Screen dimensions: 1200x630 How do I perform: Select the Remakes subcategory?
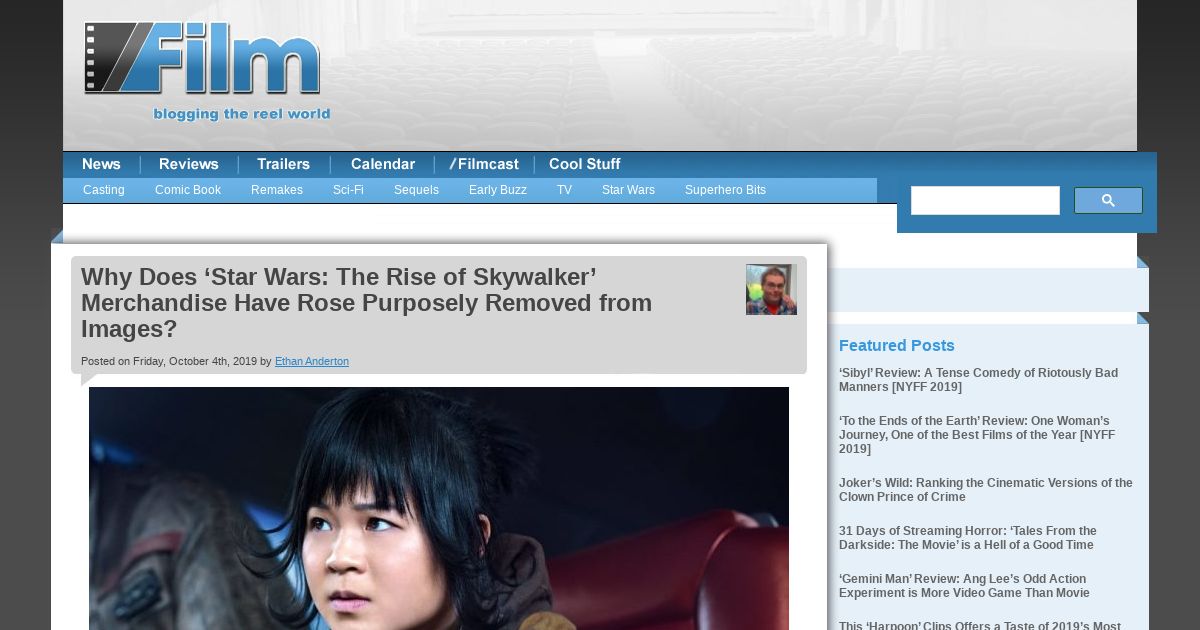tap(277, 190)
